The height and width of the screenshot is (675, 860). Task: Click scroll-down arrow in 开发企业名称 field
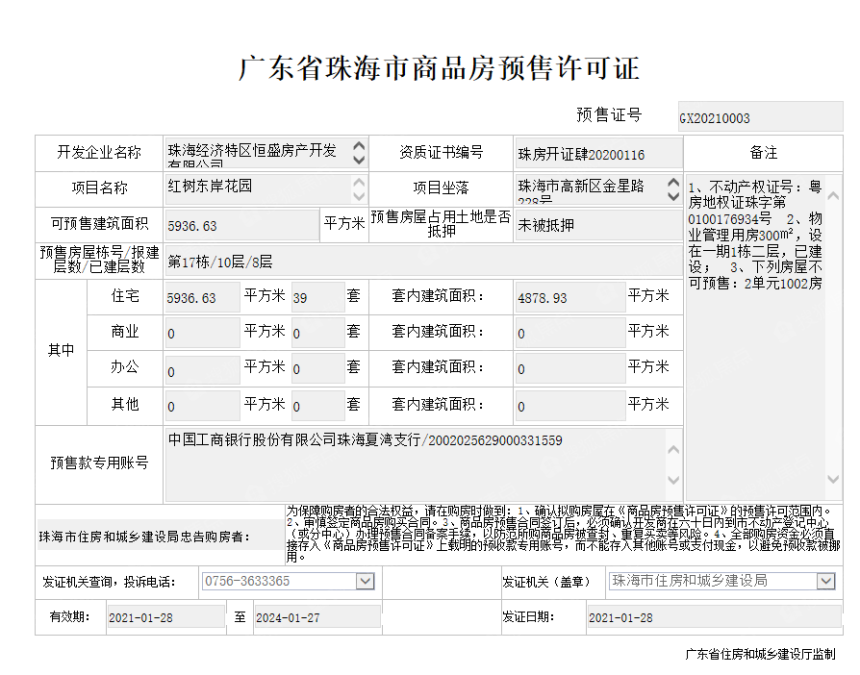(x=359, y=160)
